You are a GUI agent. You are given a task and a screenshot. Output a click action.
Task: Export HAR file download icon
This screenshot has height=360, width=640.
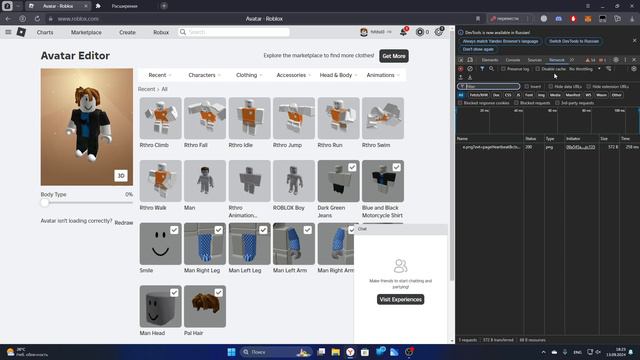(470, 77)
